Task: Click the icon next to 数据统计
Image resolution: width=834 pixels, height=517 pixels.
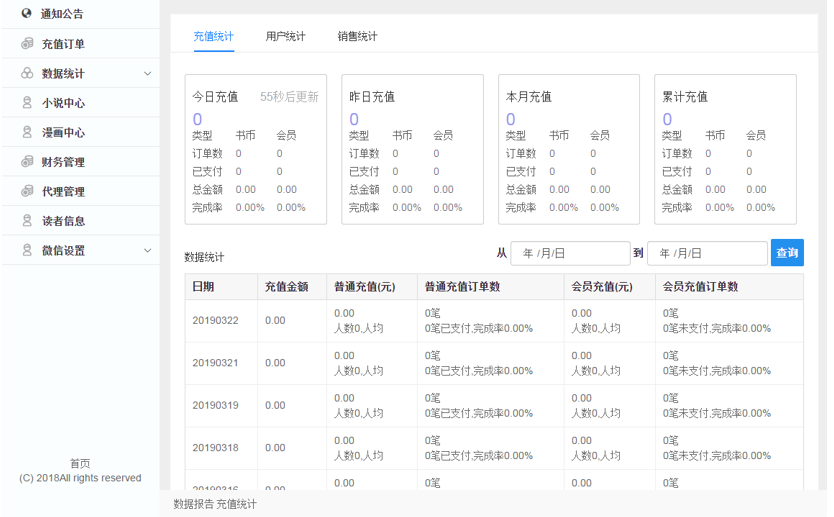Action: [27, 73]
